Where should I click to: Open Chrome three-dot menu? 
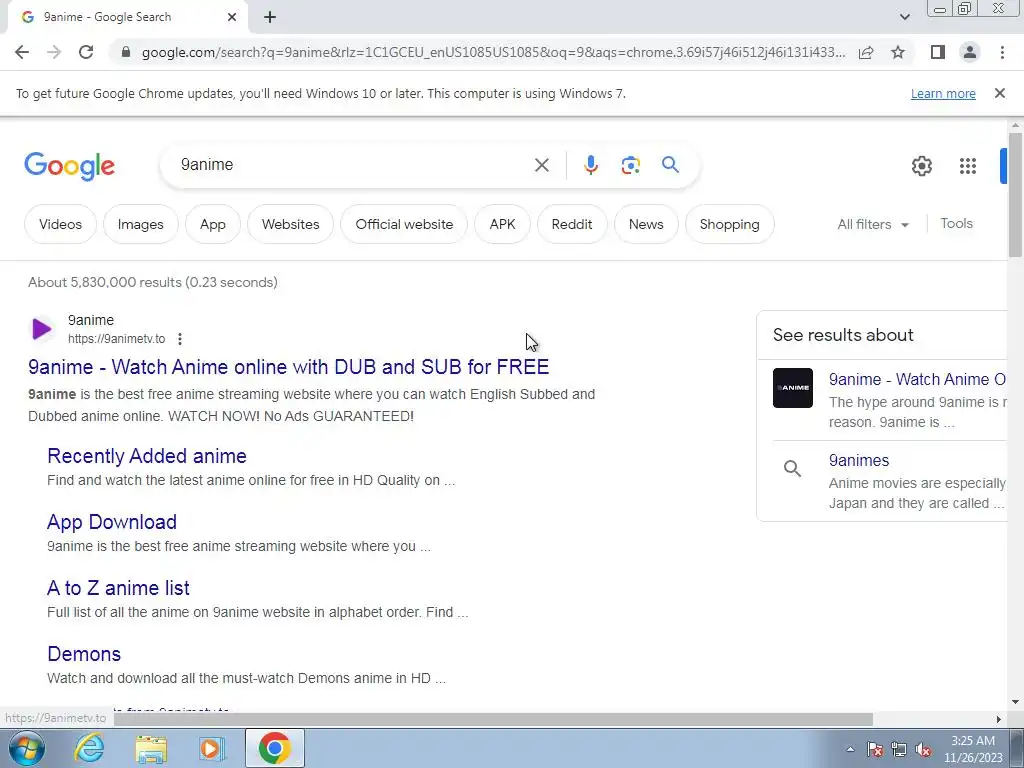pos(1002,52)
